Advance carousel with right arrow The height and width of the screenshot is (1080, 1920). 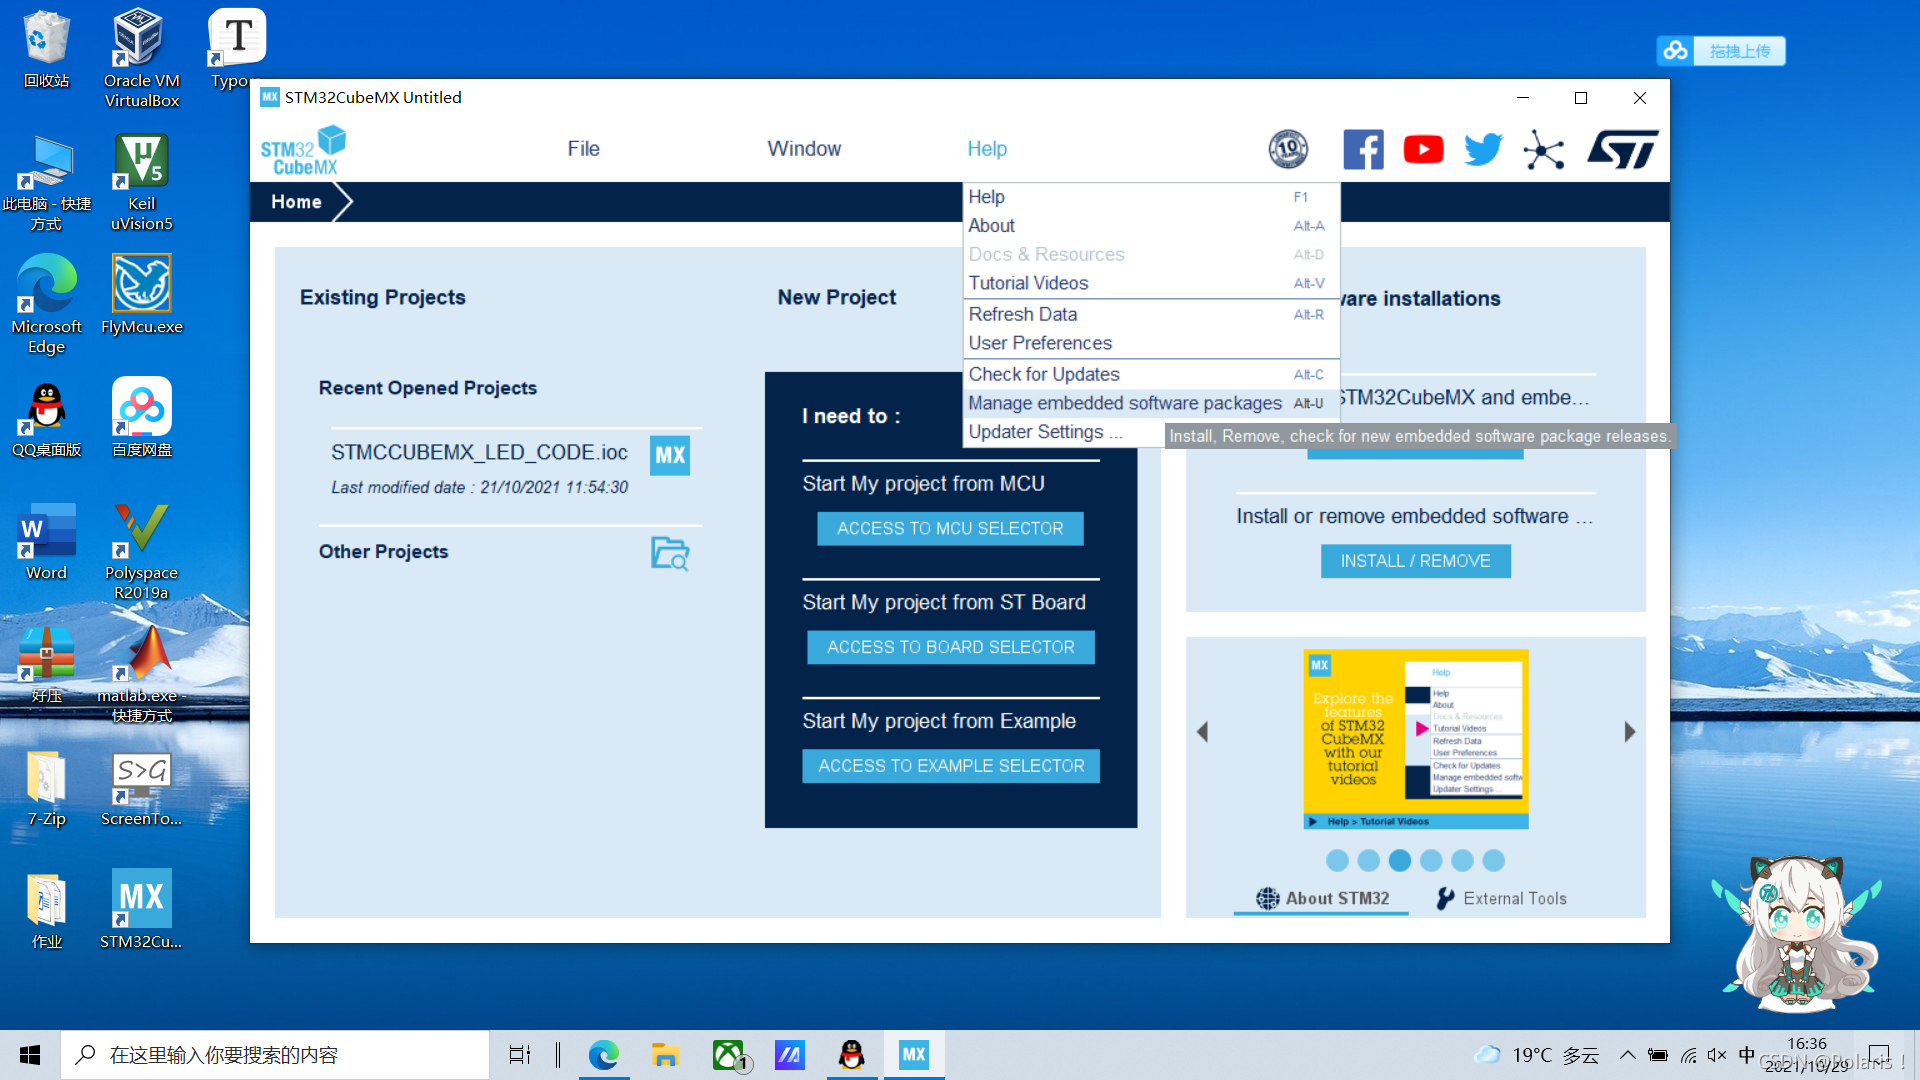(x=1630, y=732)
